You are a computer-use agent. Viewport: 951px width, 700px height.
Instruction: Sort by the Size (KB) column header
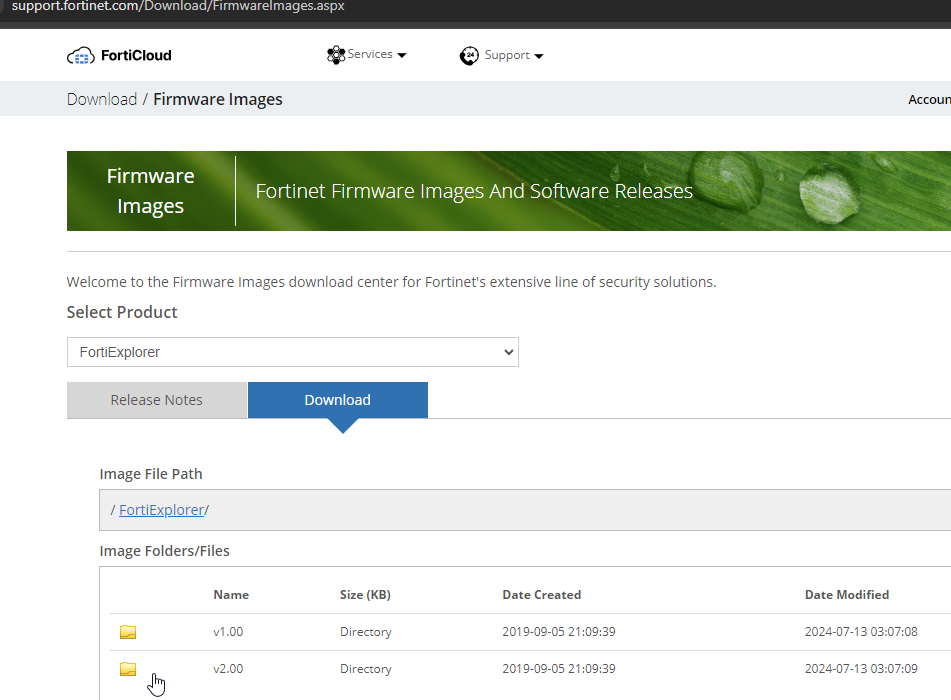(365, 594)
